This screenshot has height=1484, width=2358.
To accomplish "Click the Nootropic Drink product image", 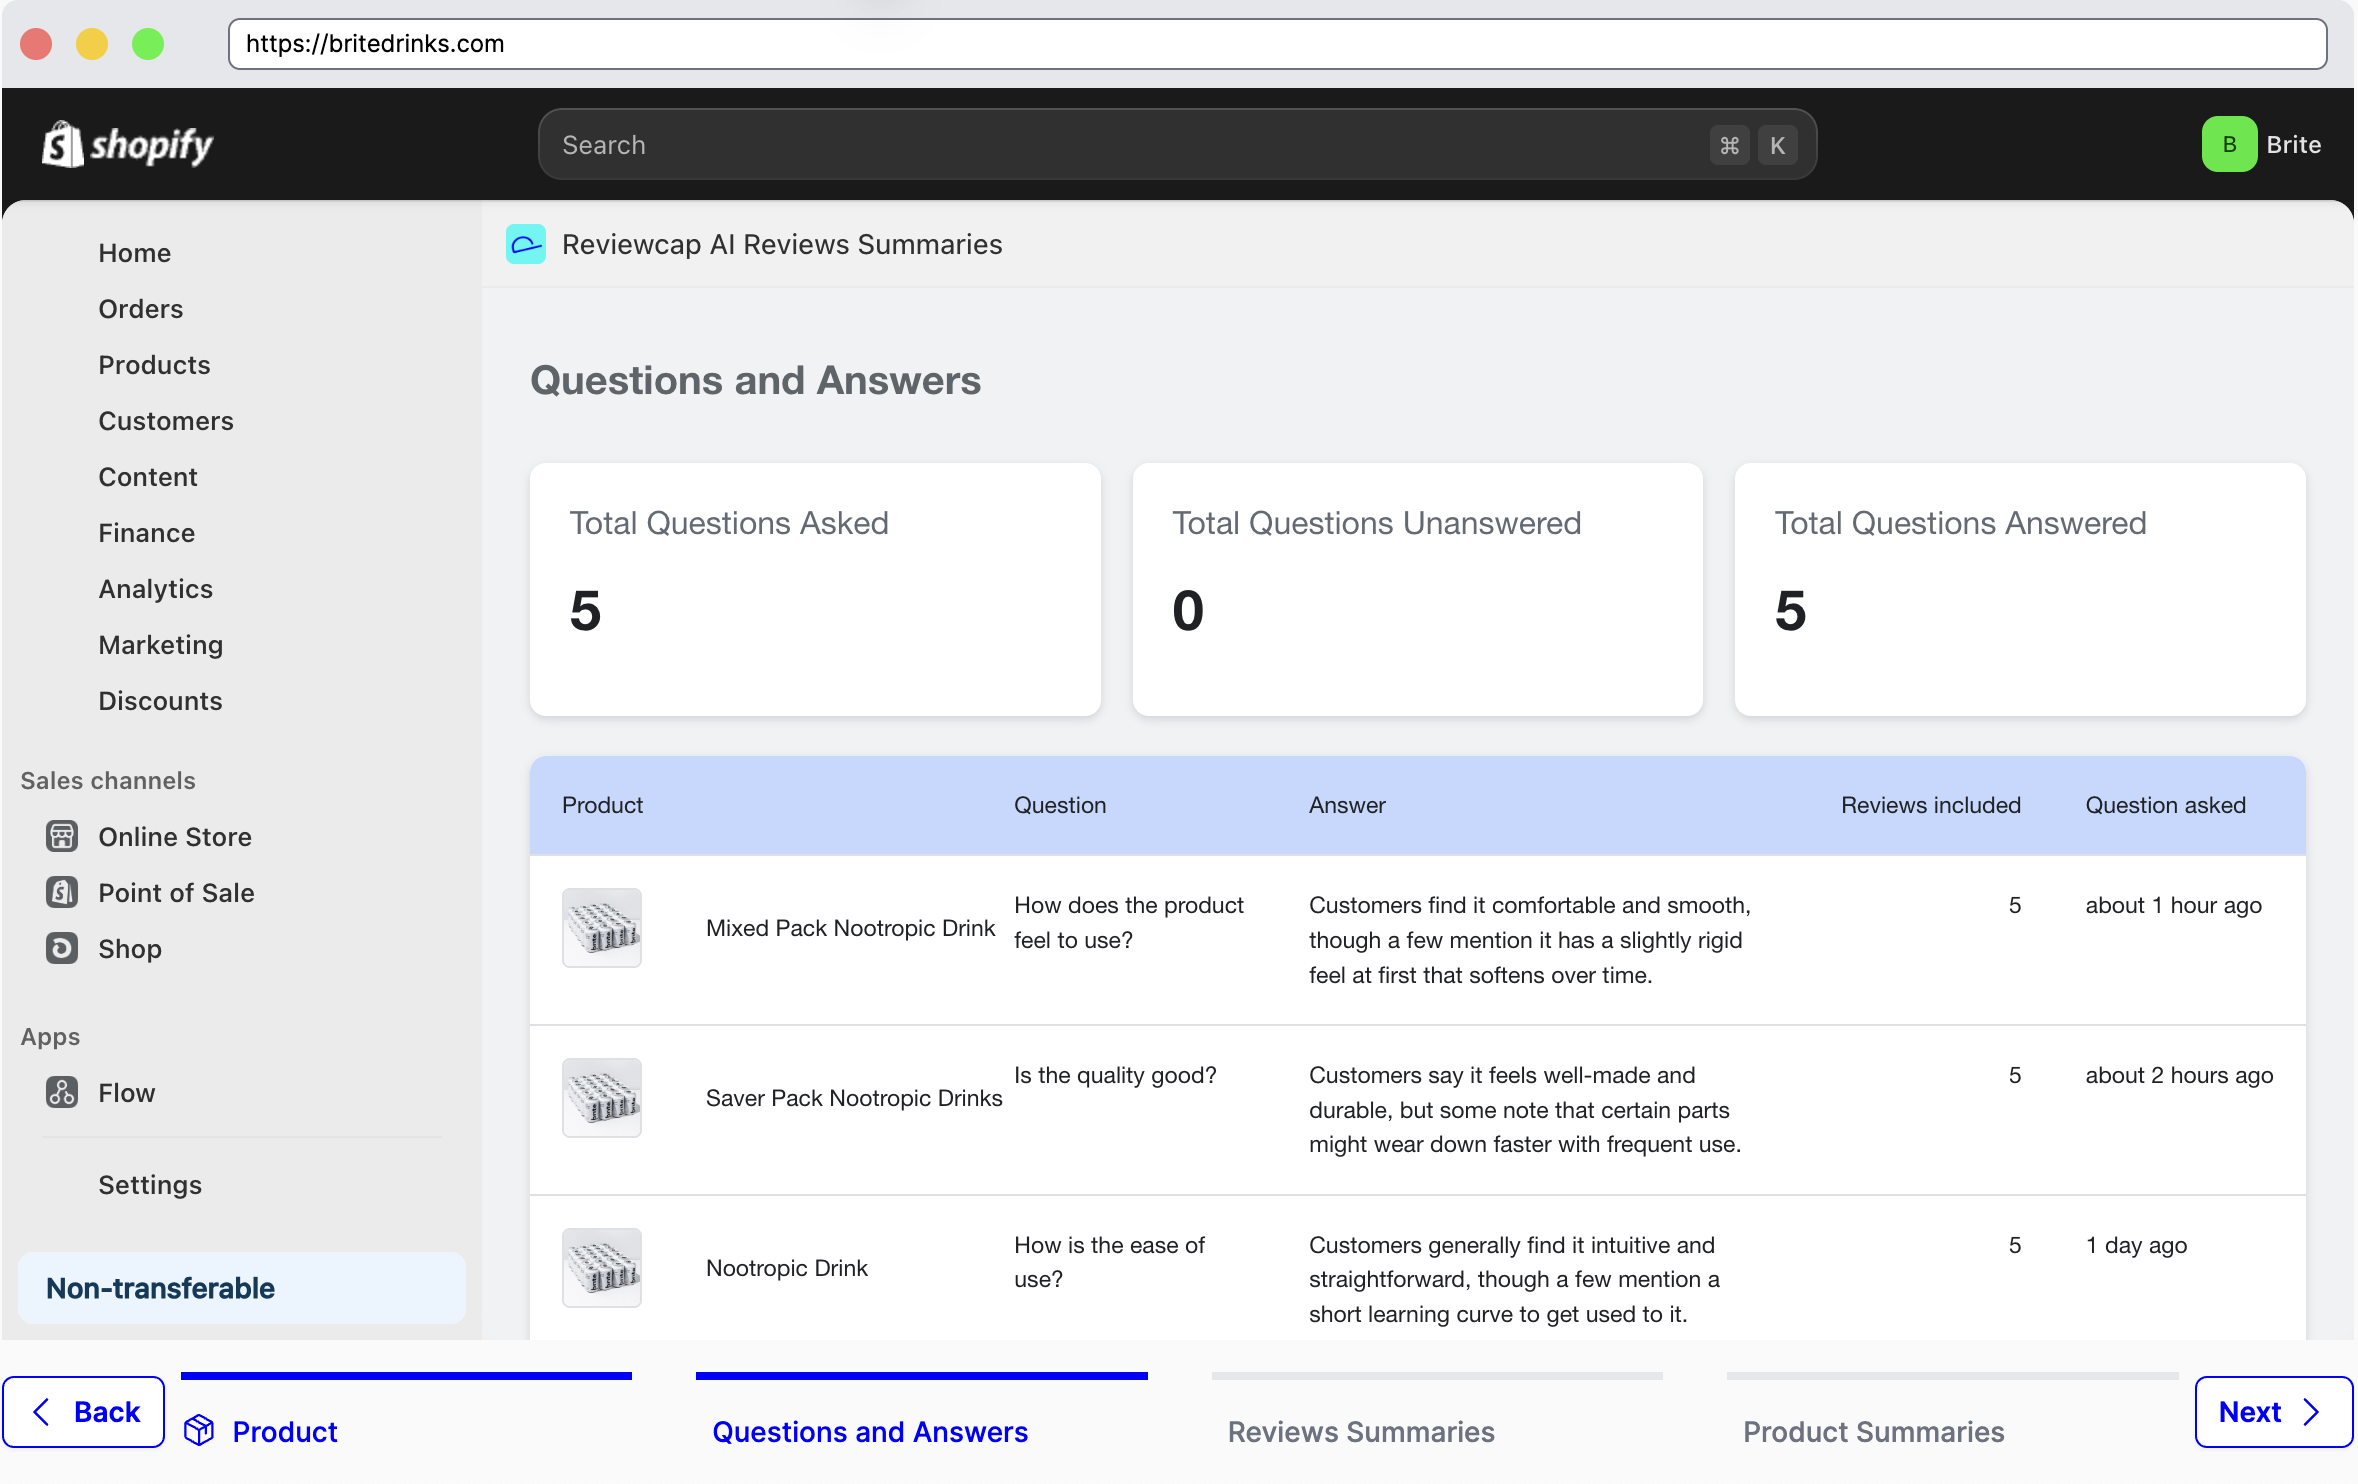I will coord(601,1266).
